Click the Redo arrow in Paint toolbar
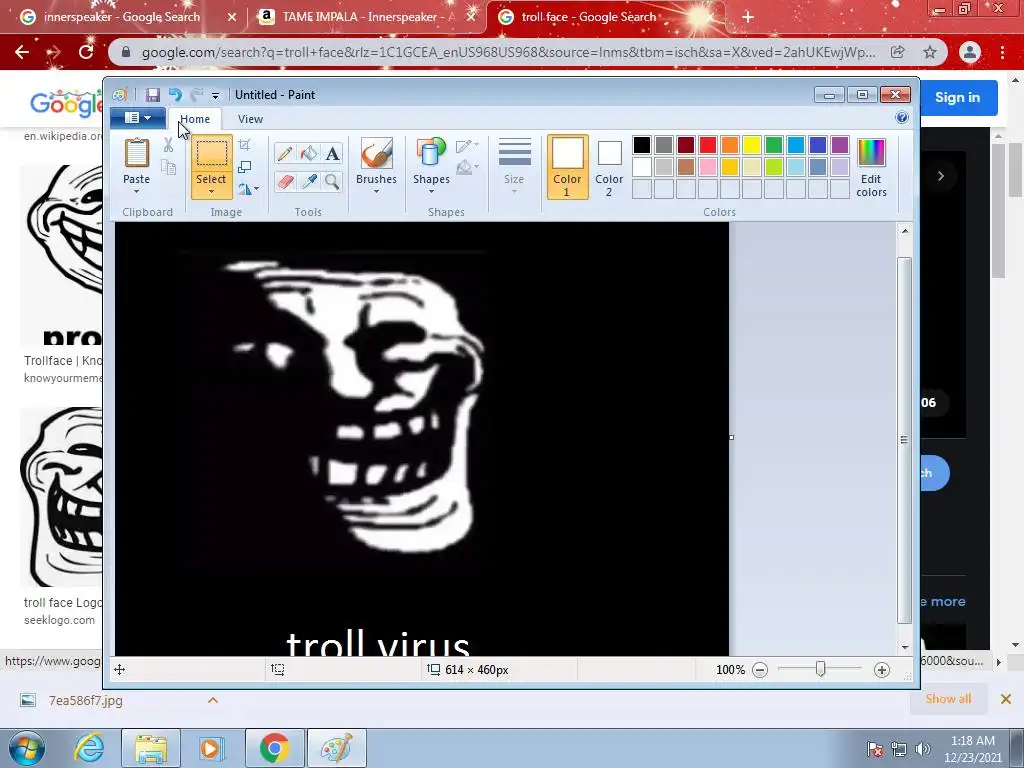 pos(196,95)
